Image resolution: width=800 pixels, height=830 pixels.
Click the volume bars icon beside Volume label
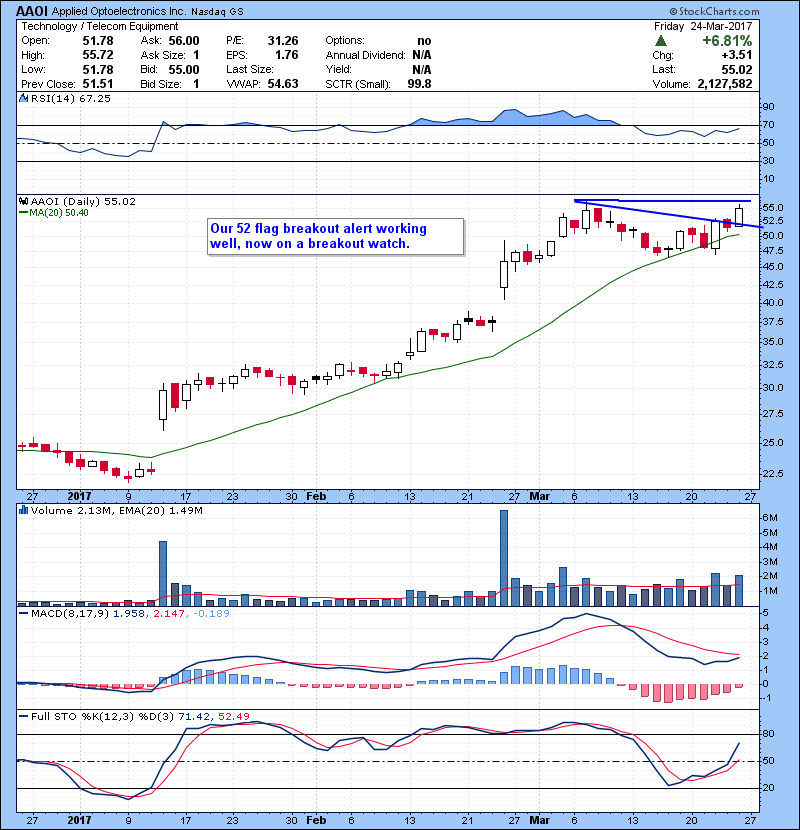(x=23, y=510)
